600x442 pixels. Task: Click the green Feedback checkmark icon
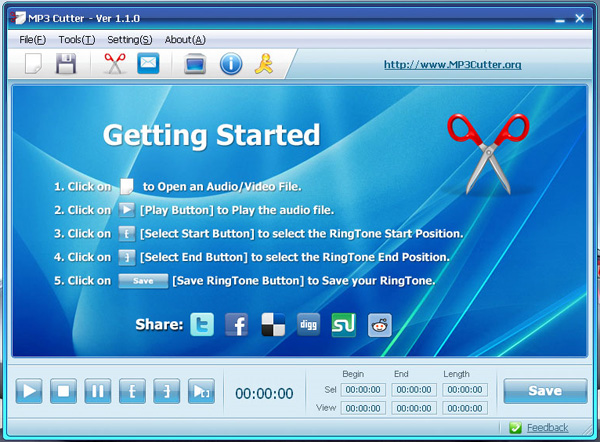pyautogui.click(x=515, y=427)
